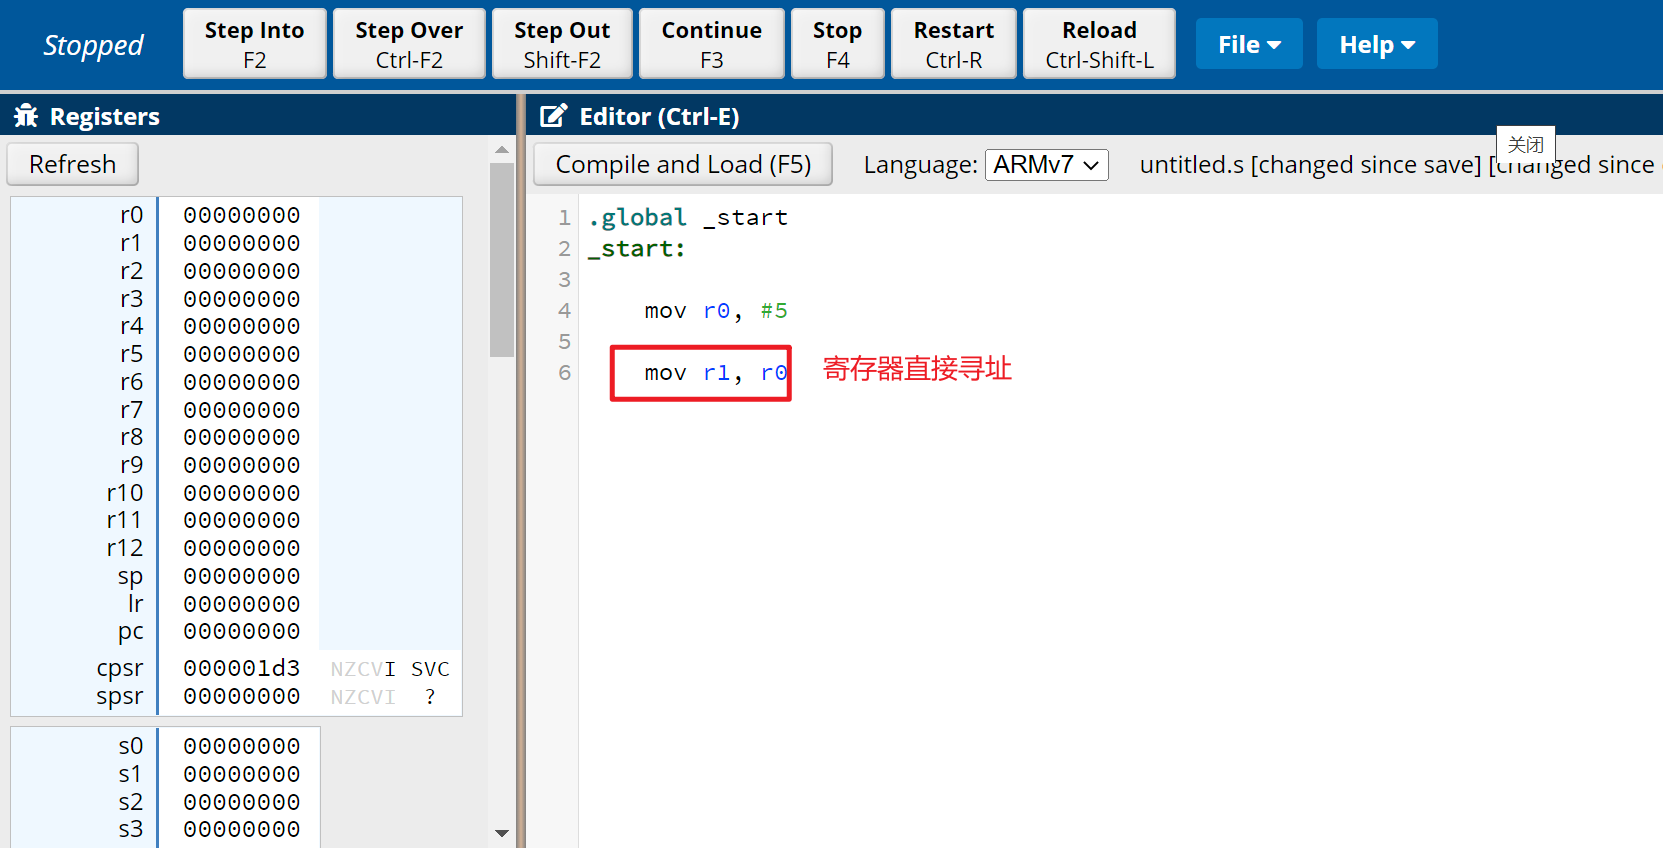The height and width of the screenshot is (848, 1663).
Task: Click the Registers bug icon
Action: pos(26,116)
